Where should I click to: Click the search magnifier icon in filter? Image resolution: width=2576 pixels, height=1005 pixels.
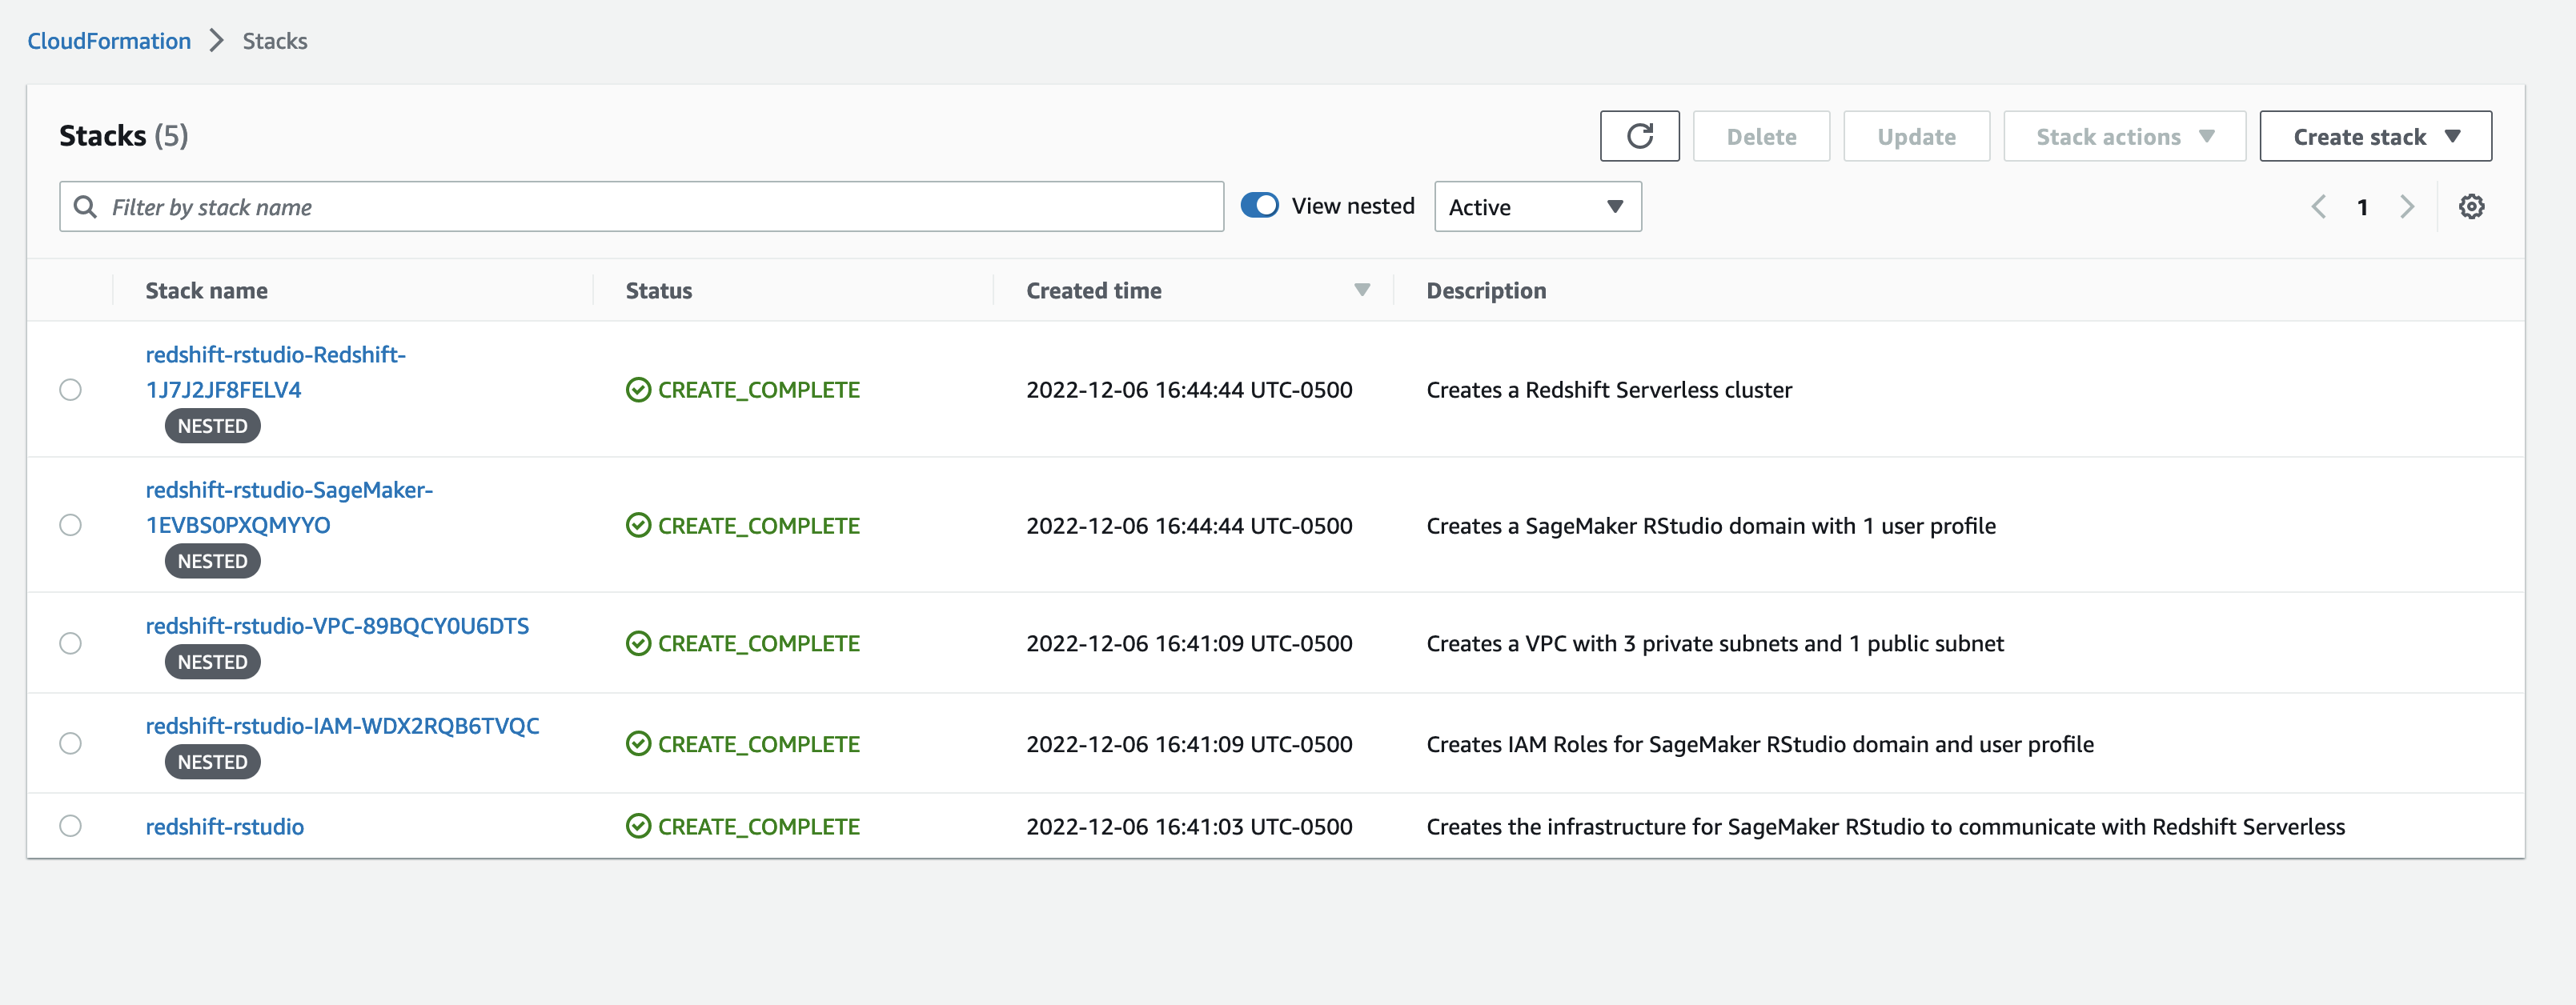(x=86, y=207)
